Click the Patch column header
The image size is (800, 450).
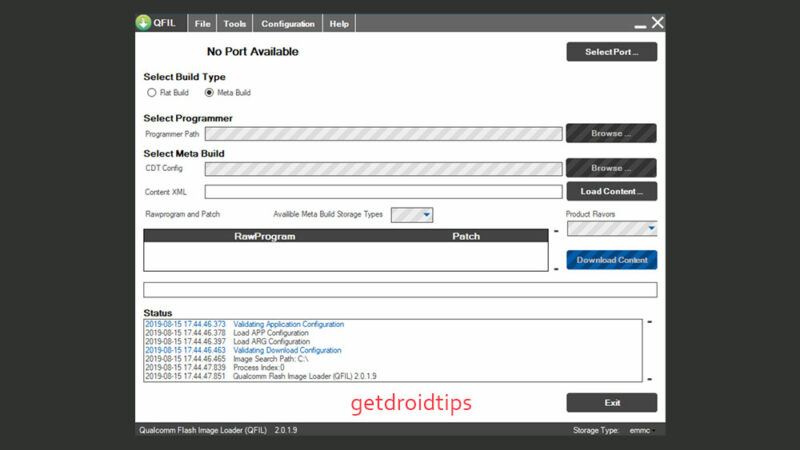(466, 236)
